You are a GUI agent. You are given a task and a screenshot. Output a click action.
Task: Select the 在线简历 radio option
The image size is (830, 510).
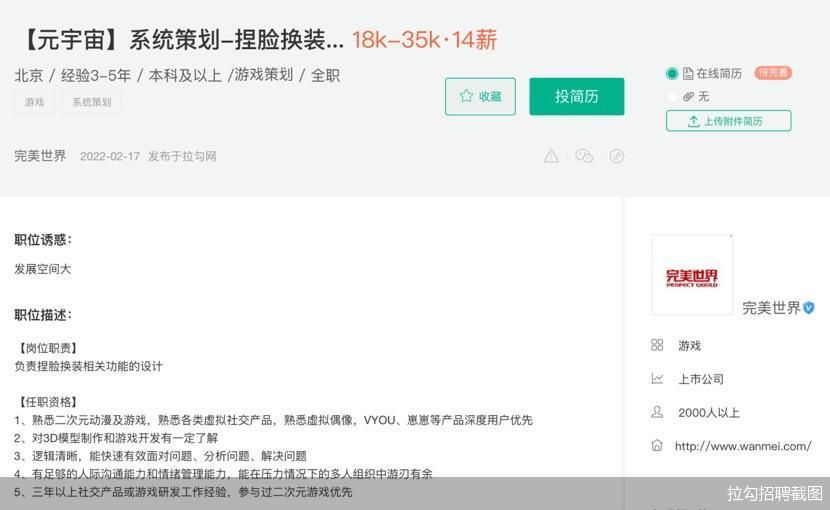click(x=672, y=74)
